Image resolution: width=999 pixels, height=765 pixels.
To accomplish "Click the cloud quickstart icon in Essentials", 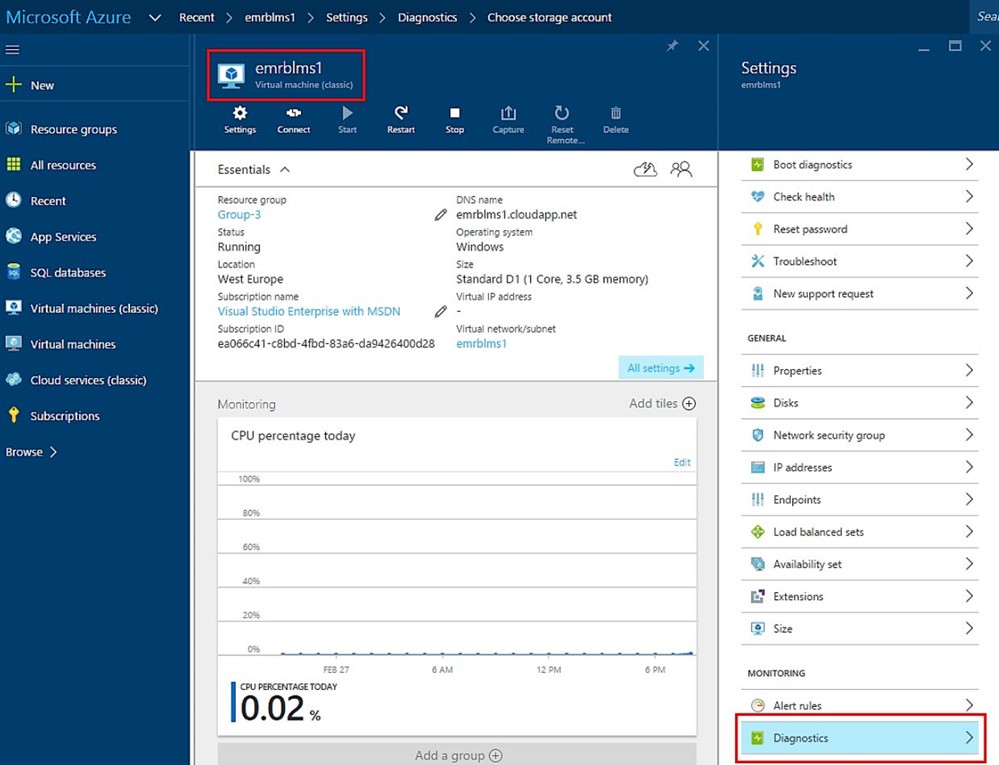I will point(645,169).
